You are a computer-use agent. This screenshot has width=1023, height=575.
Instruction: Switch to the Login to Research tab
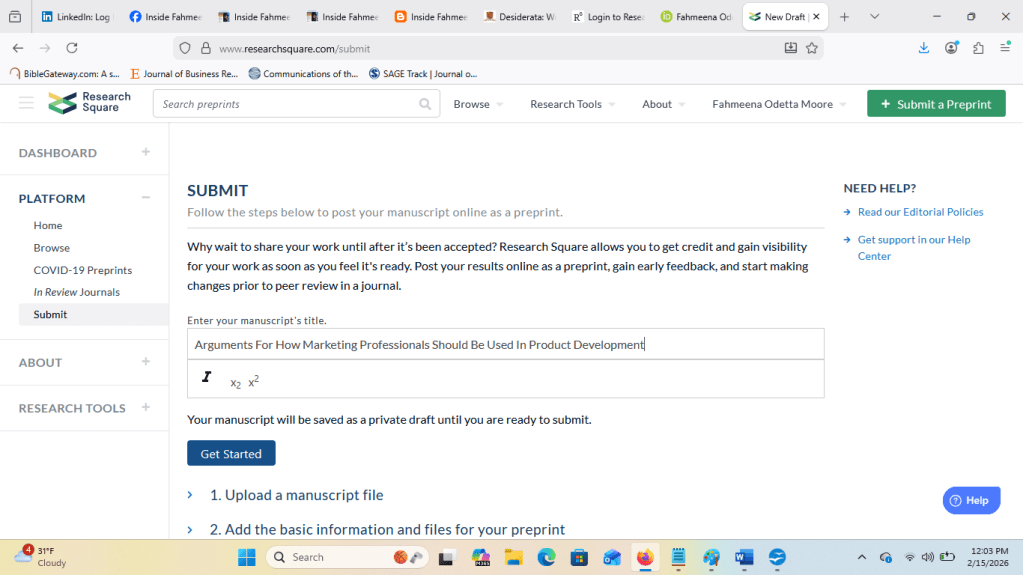click(608, 17)
